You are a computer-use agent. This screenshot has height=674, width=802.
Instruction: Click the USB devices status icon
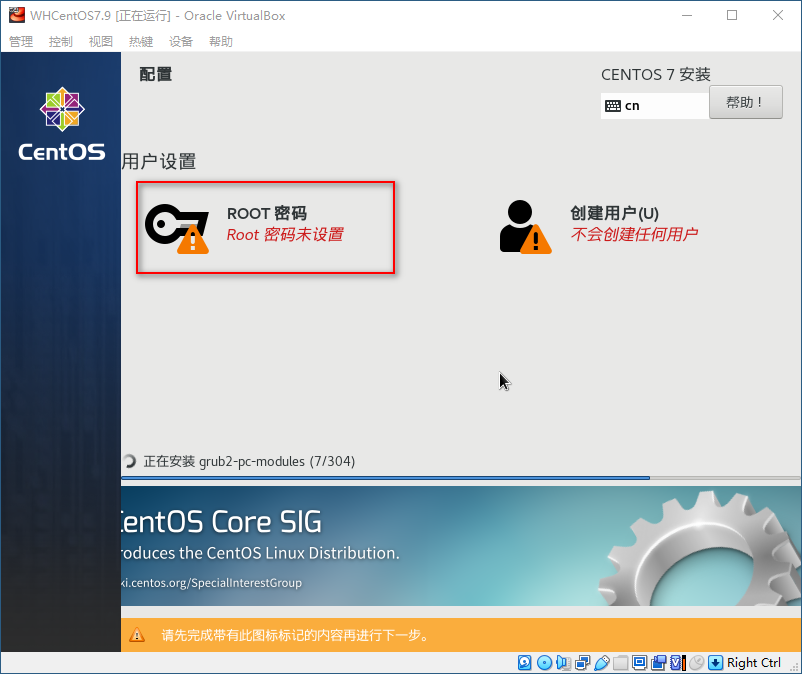coord(602,663)
